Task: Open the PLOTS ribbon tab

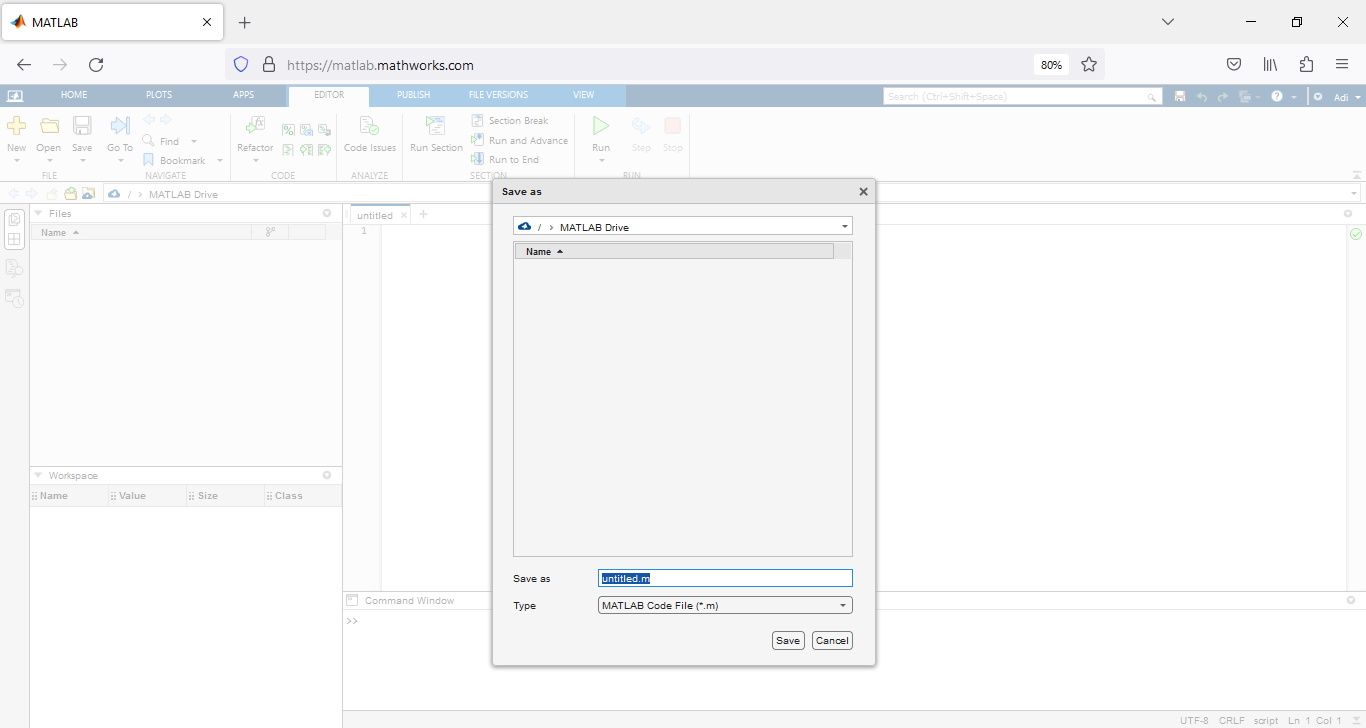Action: 159,95
